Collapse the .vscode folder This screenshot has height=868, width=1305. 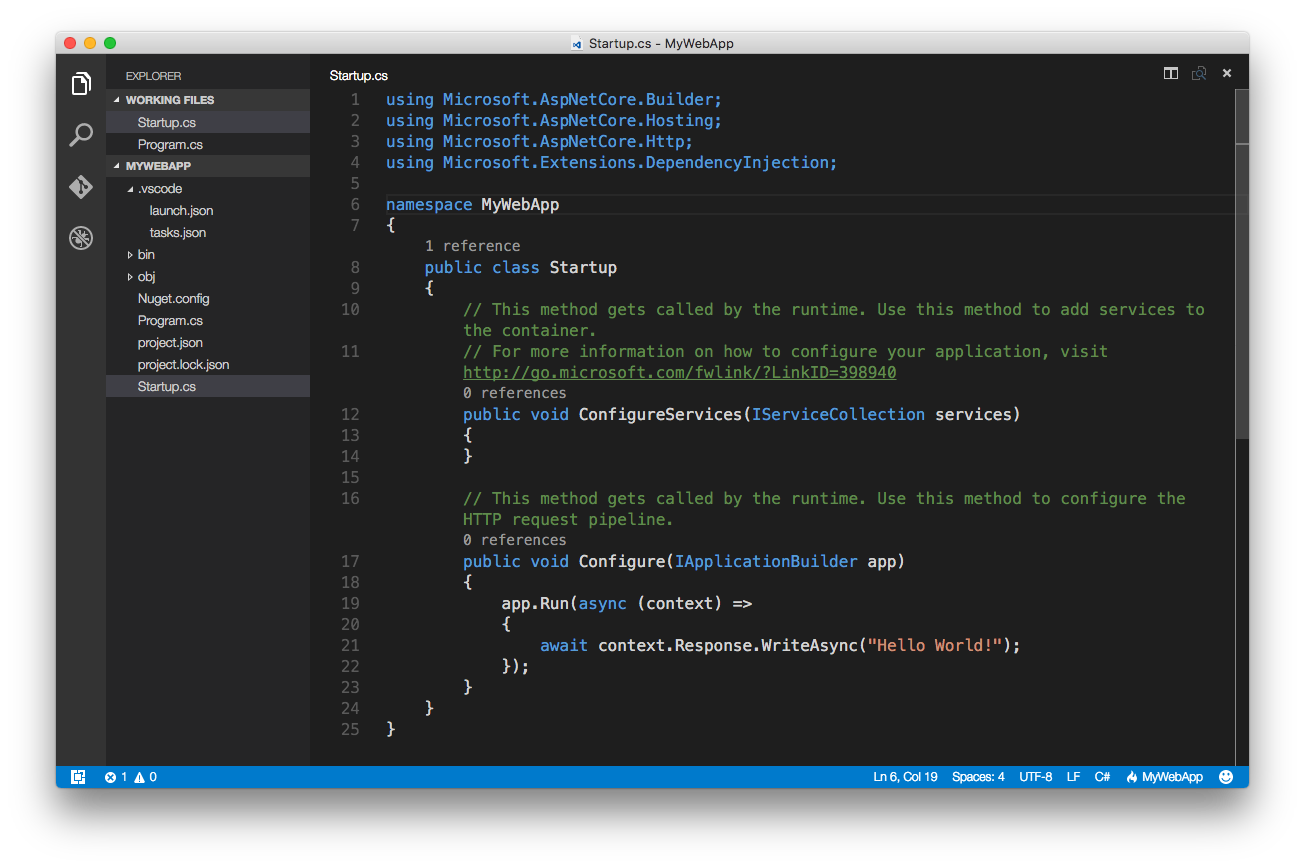(159, 189)
